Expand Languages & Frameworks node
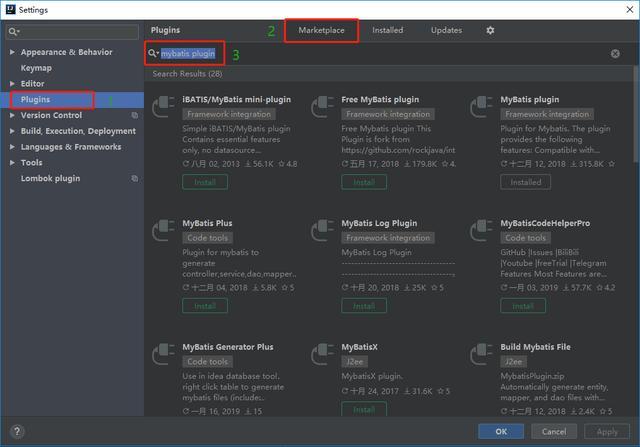Image resolution: width=640 pixels, height=447 pixels. pos(12,147)
